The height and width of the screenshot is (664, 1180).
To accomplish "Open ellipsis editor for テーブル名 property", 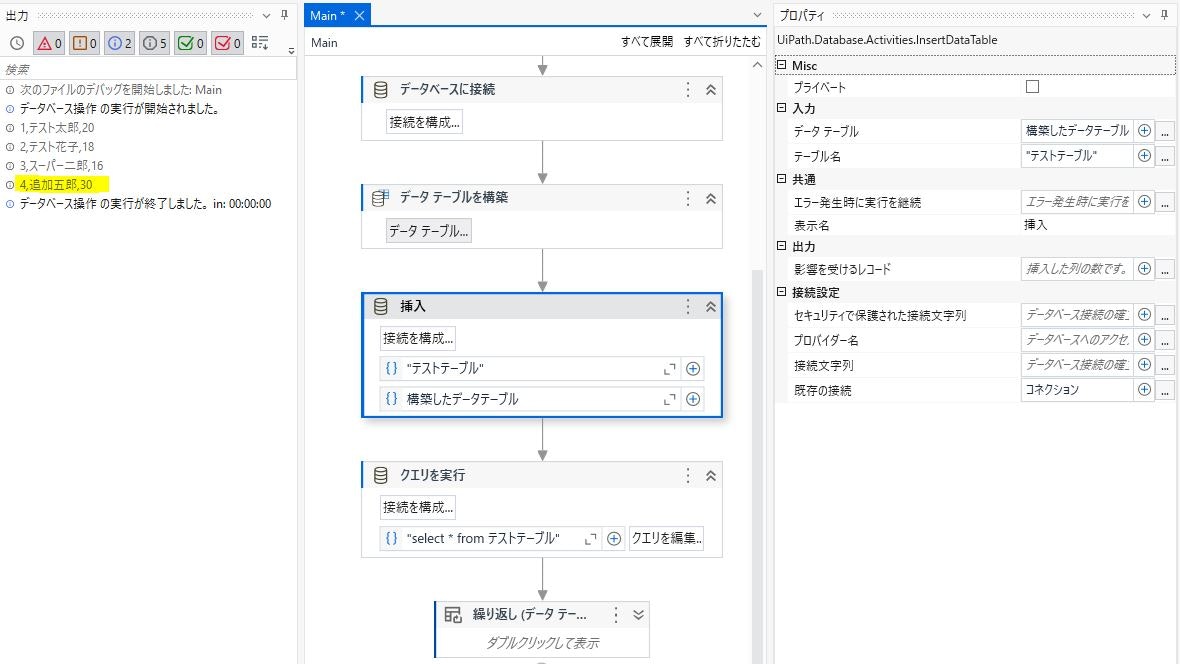I will pos(1165,156).
